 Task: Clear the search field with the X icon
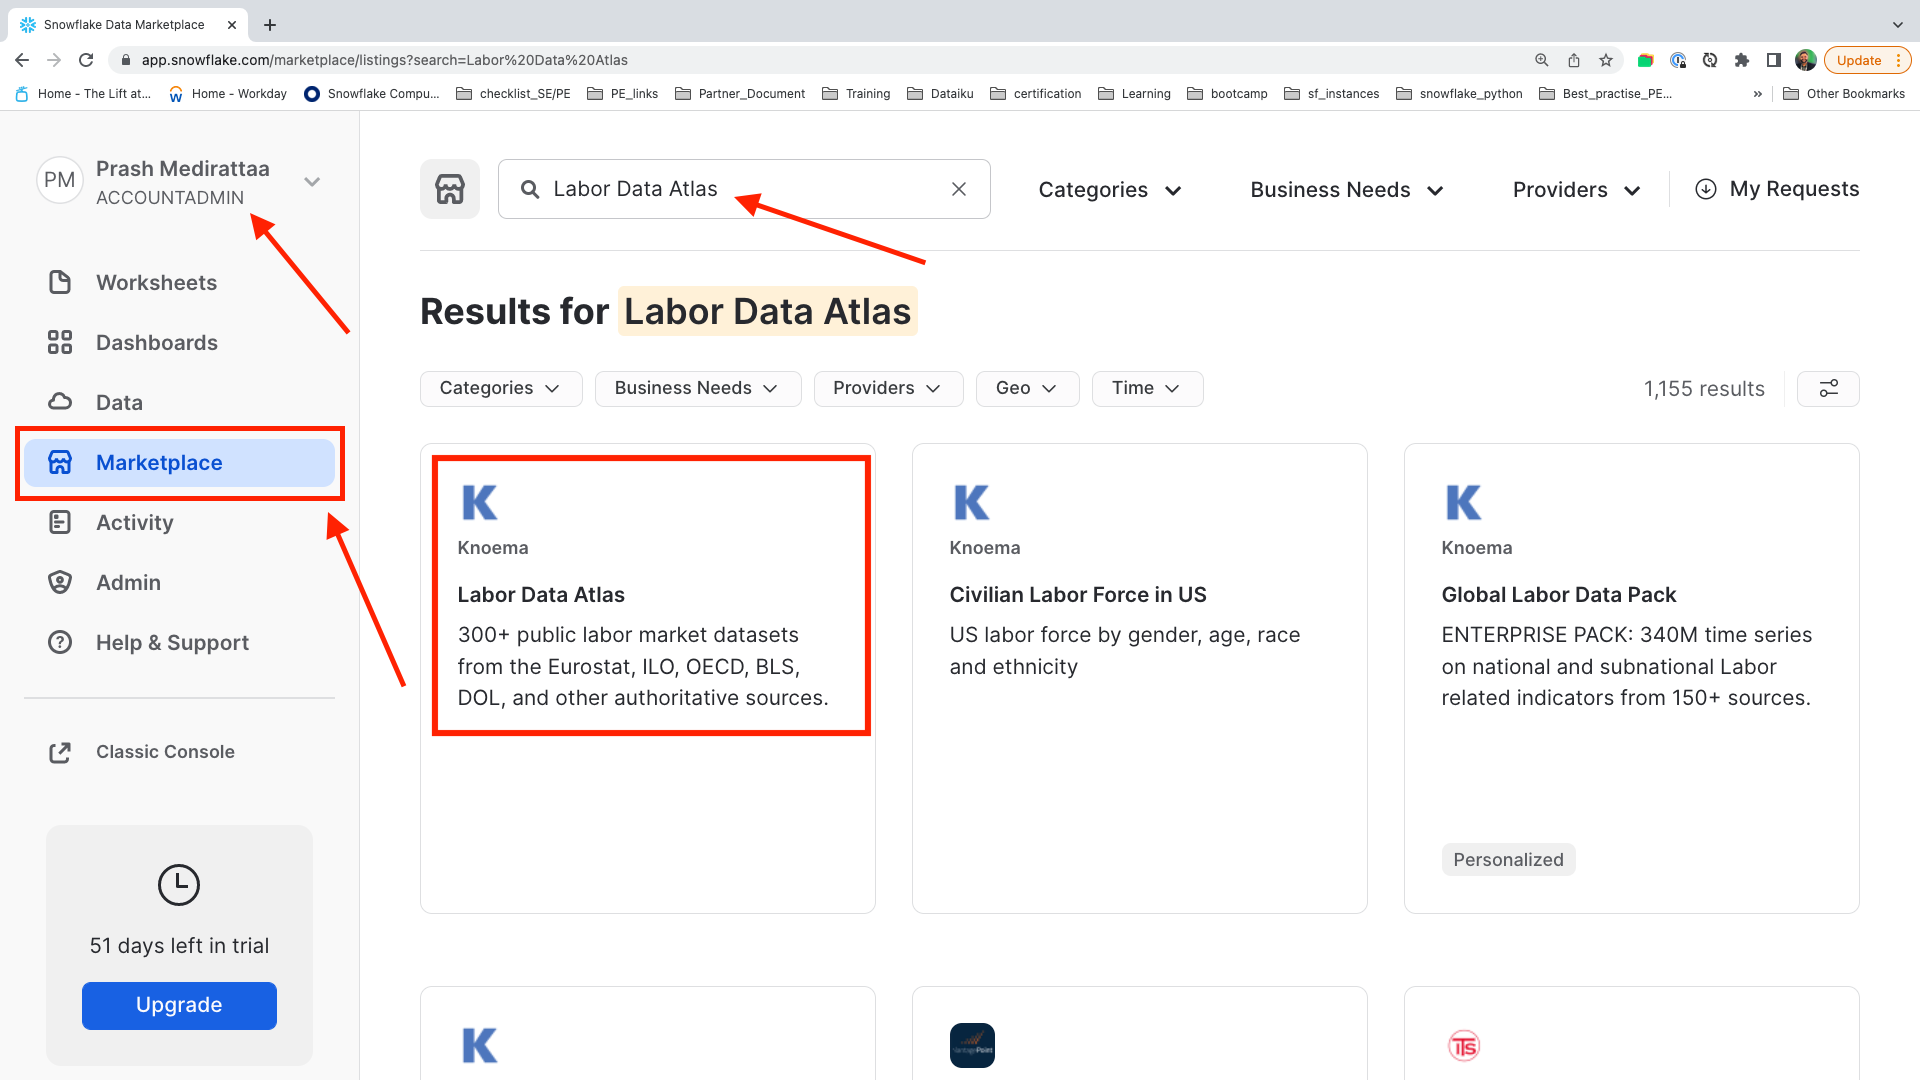(958, 189)
